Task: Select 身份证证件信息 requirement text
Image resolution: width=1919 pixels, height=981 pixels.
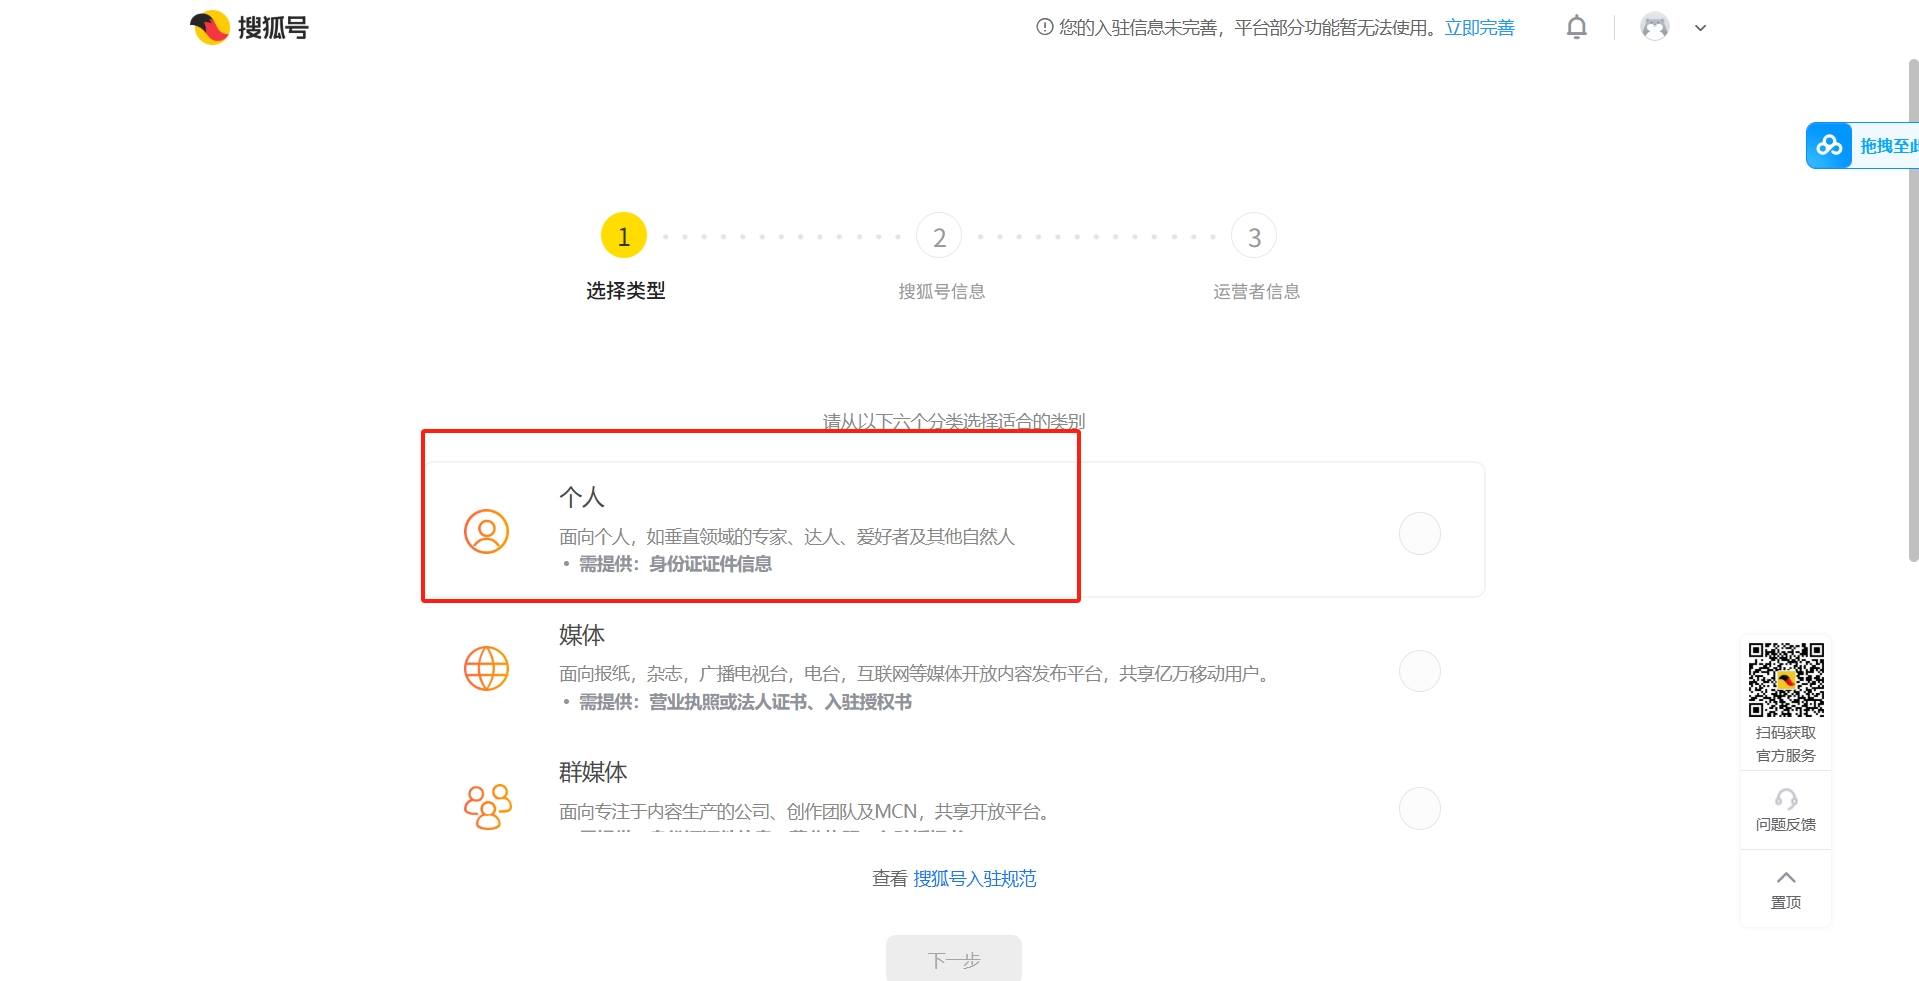Action: pos(710,564)
